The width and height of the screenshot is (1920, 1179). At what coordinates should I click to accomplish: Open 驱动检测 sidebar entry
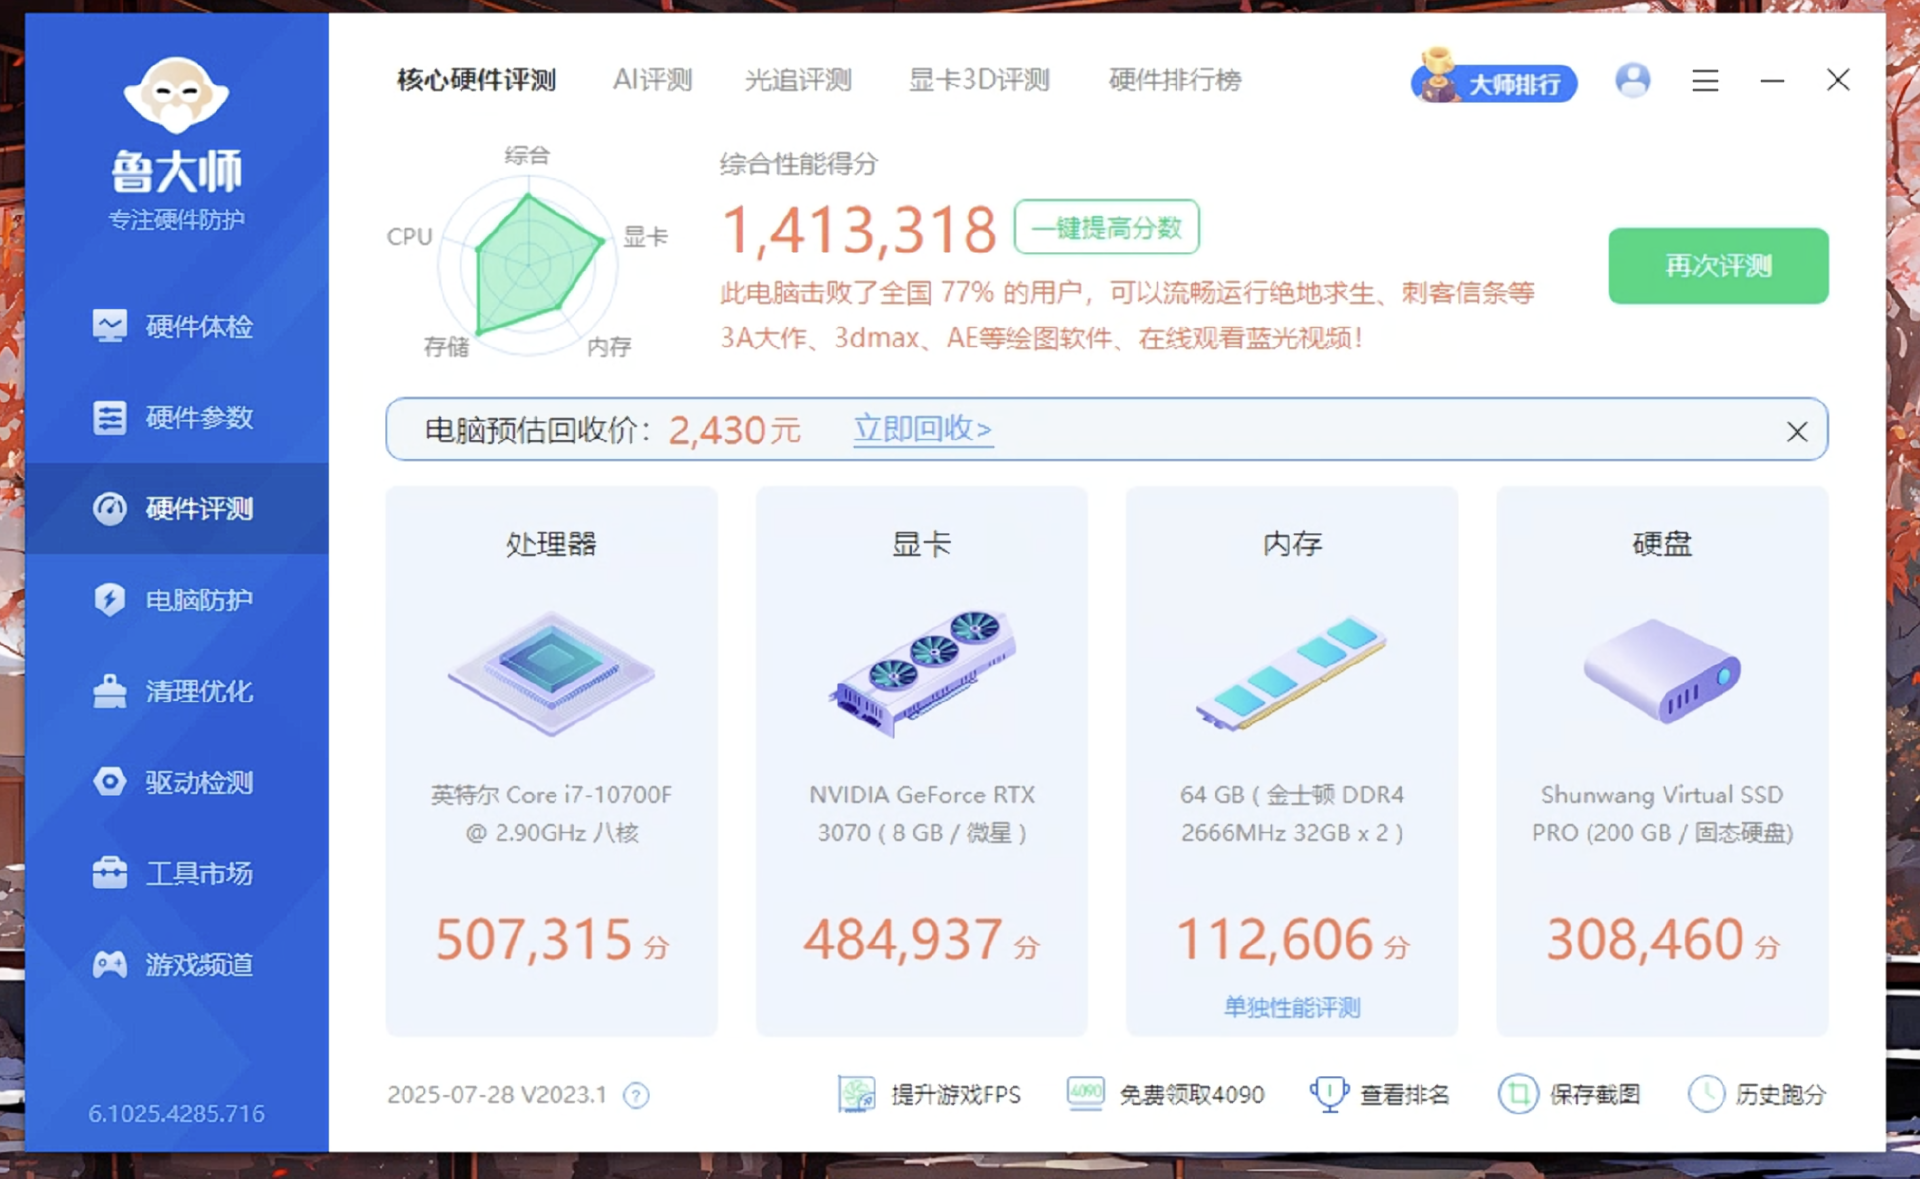pyautogui.click(x=176, y=782)
